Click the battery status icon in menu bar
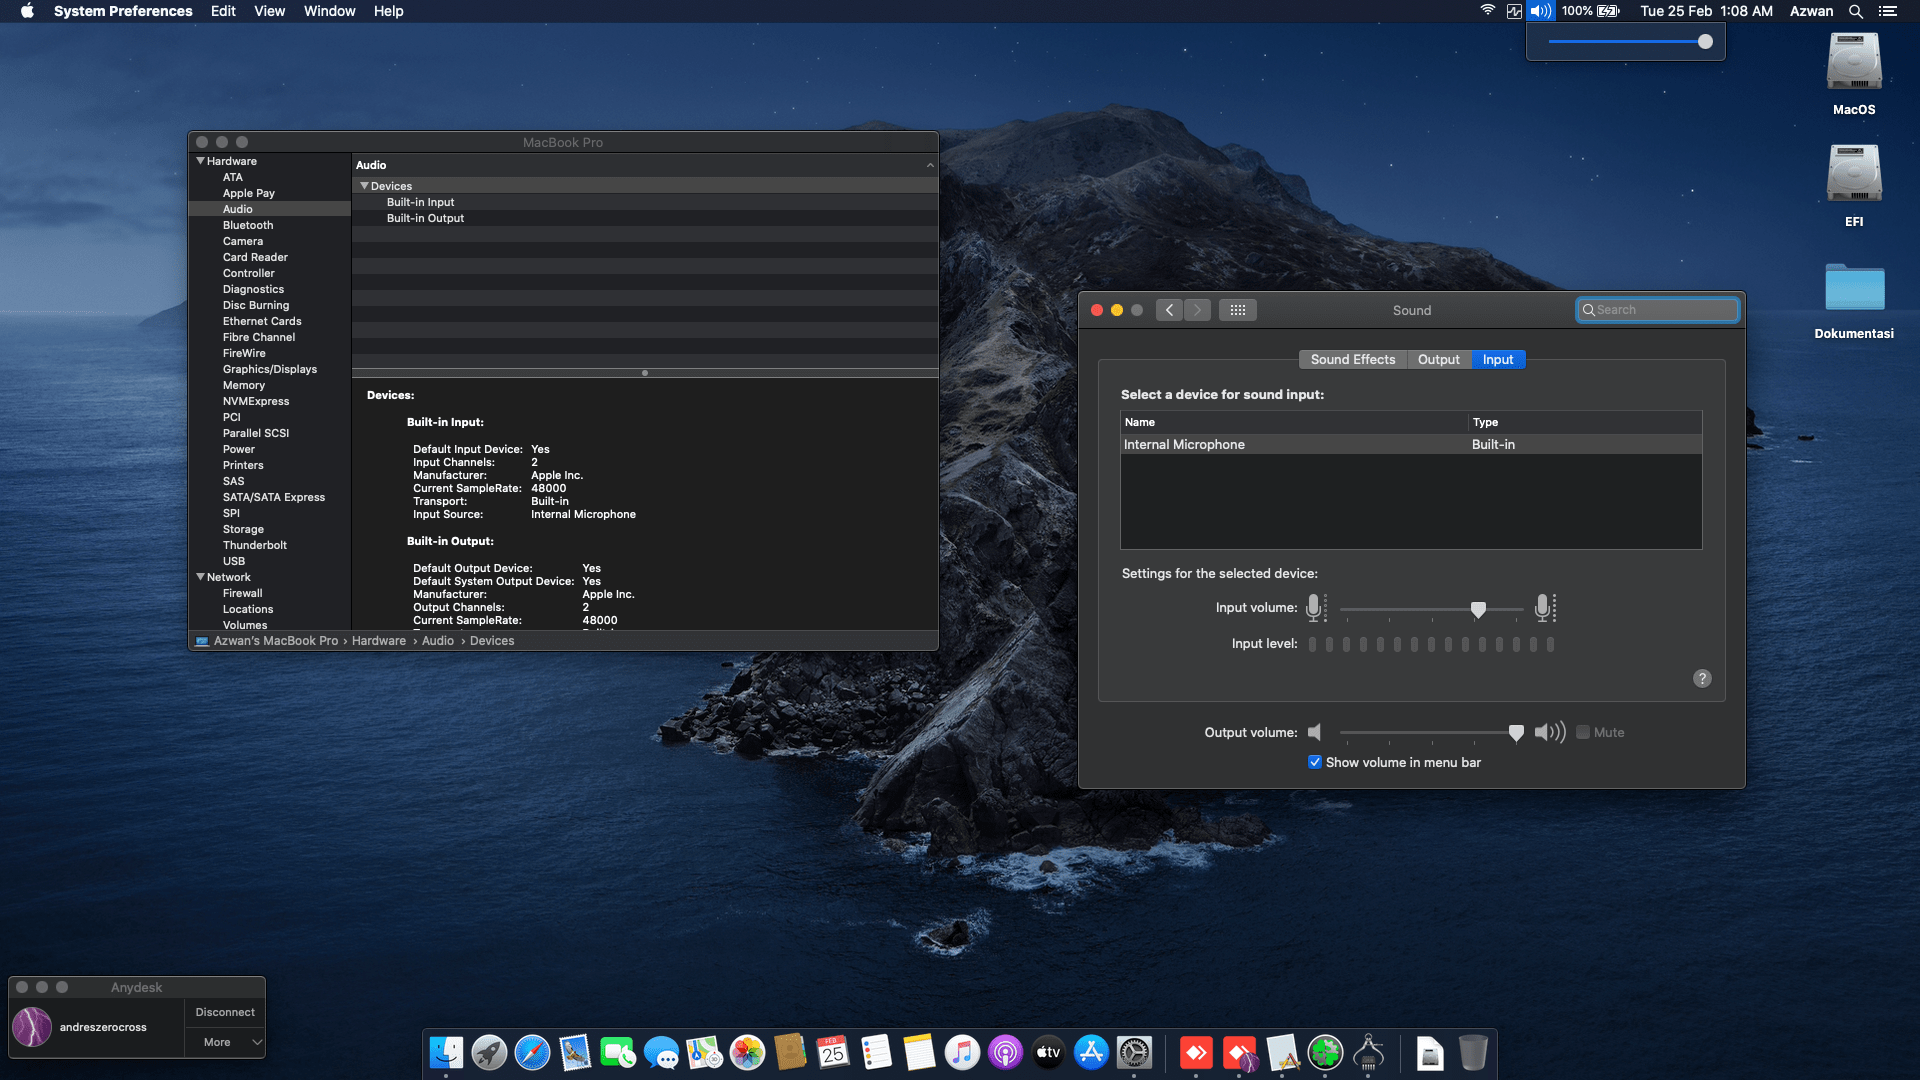 [x=1608, y=11]
